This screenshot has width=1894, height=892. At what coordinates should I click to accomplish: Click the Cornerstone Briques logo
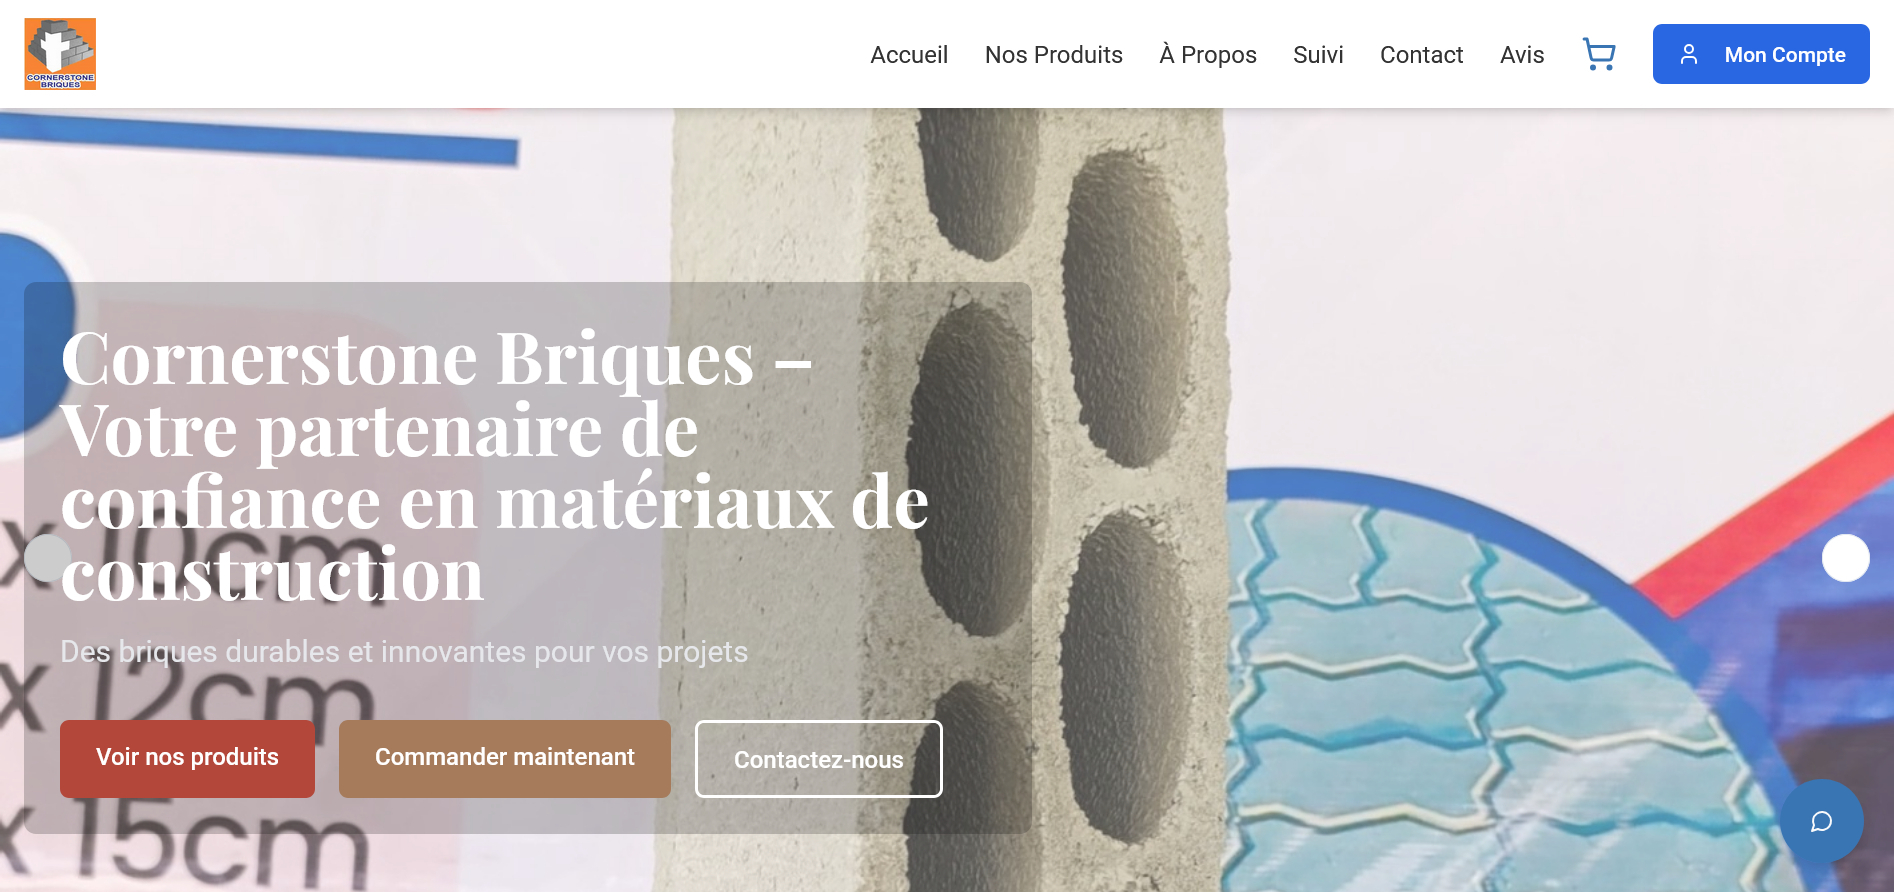(x=60, y=54)
